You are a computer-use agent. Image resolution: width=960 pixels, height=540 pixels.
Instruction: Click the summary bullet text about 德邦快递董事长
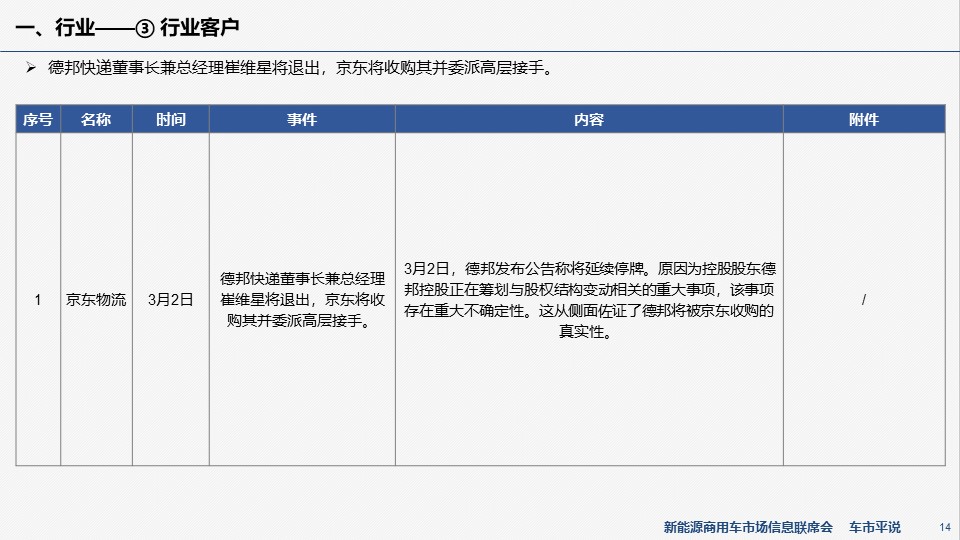301,68
